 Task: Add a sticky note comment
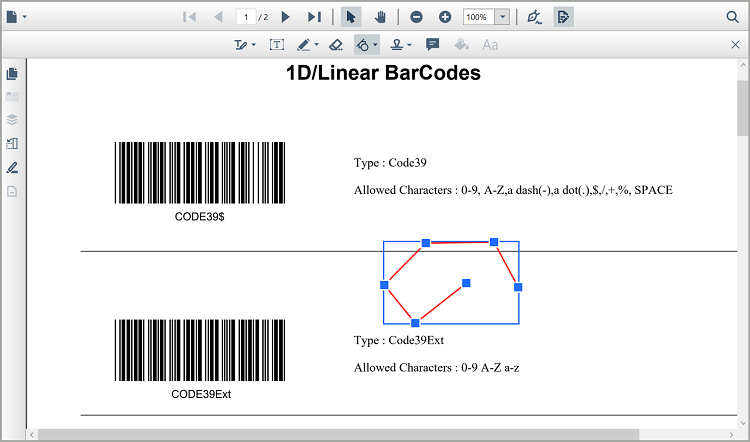pyautogui.click(x=433, y=45)
